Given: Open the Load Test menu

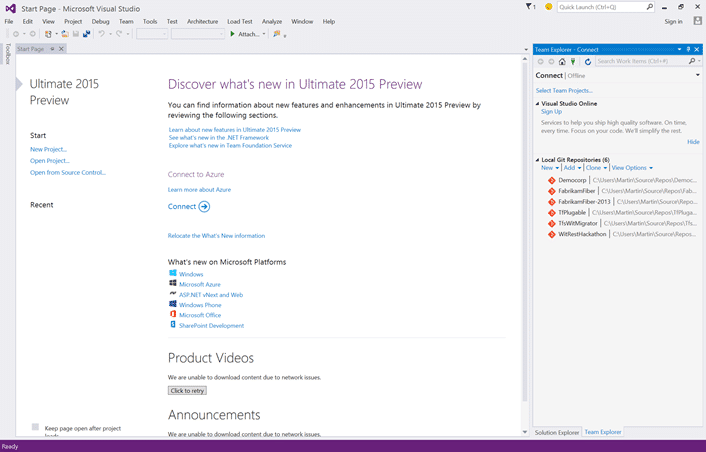Looking at the screenshot, I should [240, 21].
